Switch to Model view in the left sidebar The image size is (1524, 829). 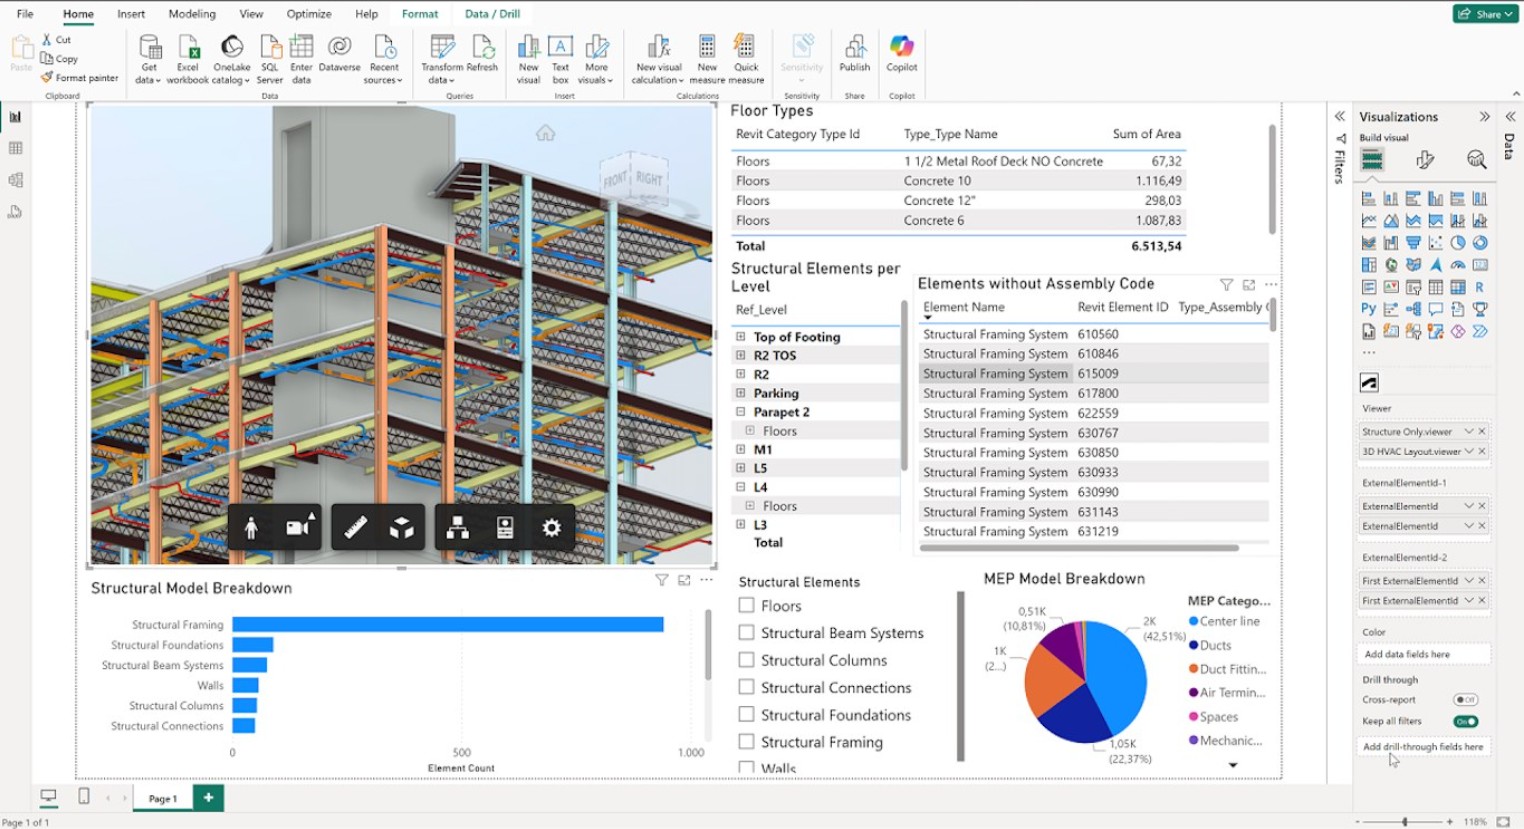click(x=15, y=180)
